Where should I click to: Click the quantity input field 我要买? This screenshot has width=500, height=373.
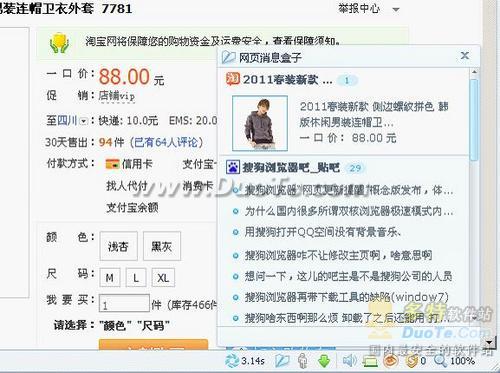pos(124,303)
